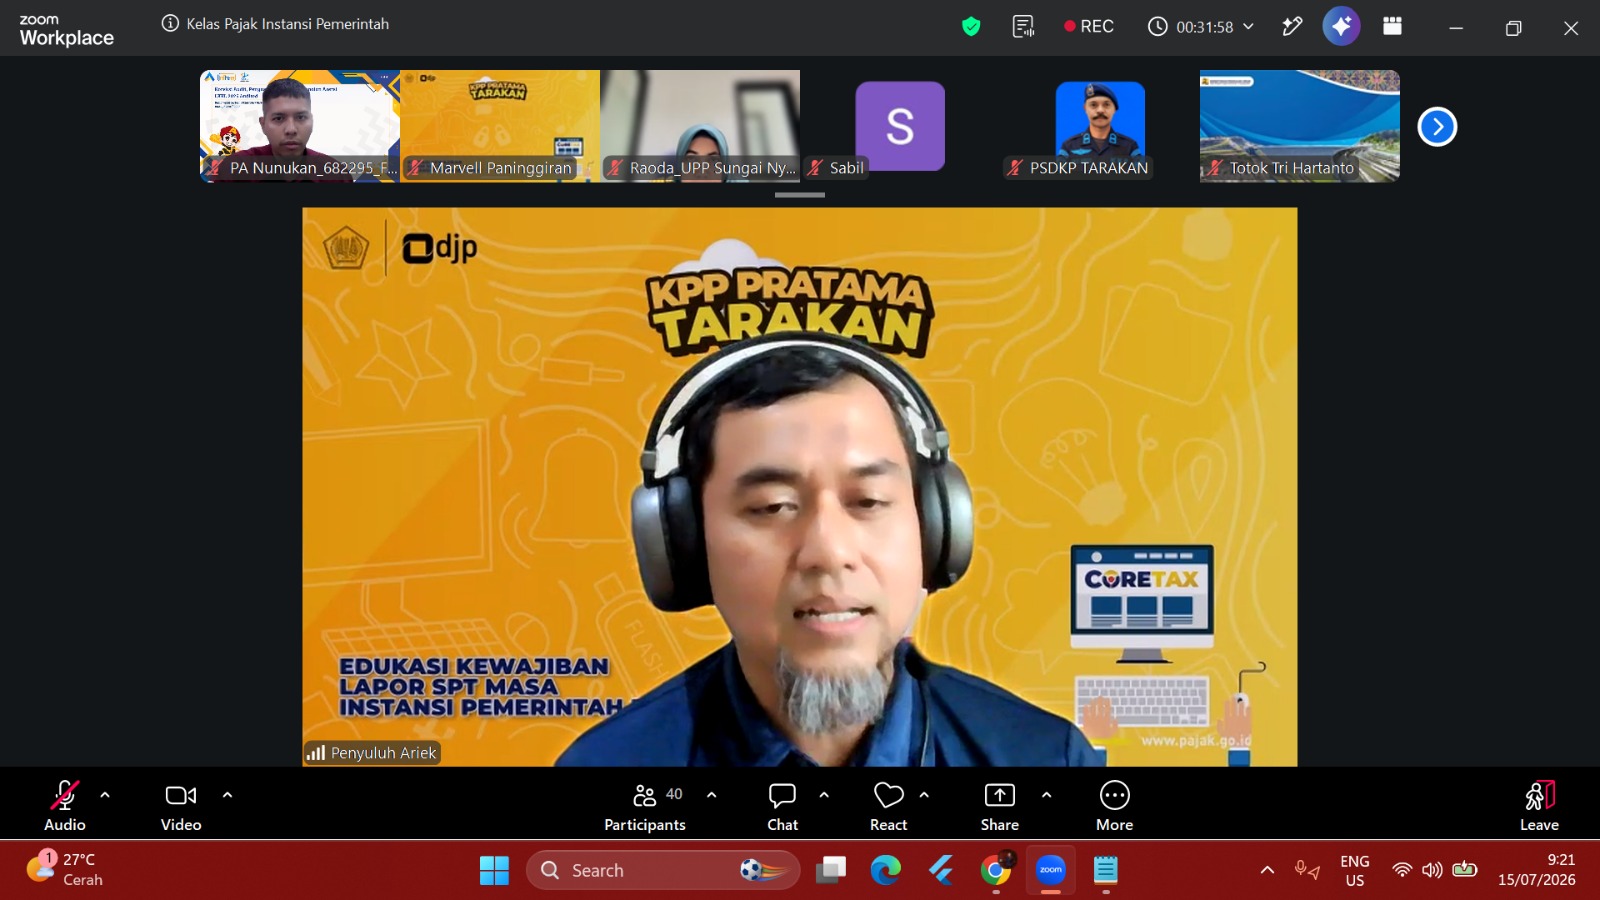
Task: Click the Zoom taskbar icon
Action: [x=1051, y=870]
